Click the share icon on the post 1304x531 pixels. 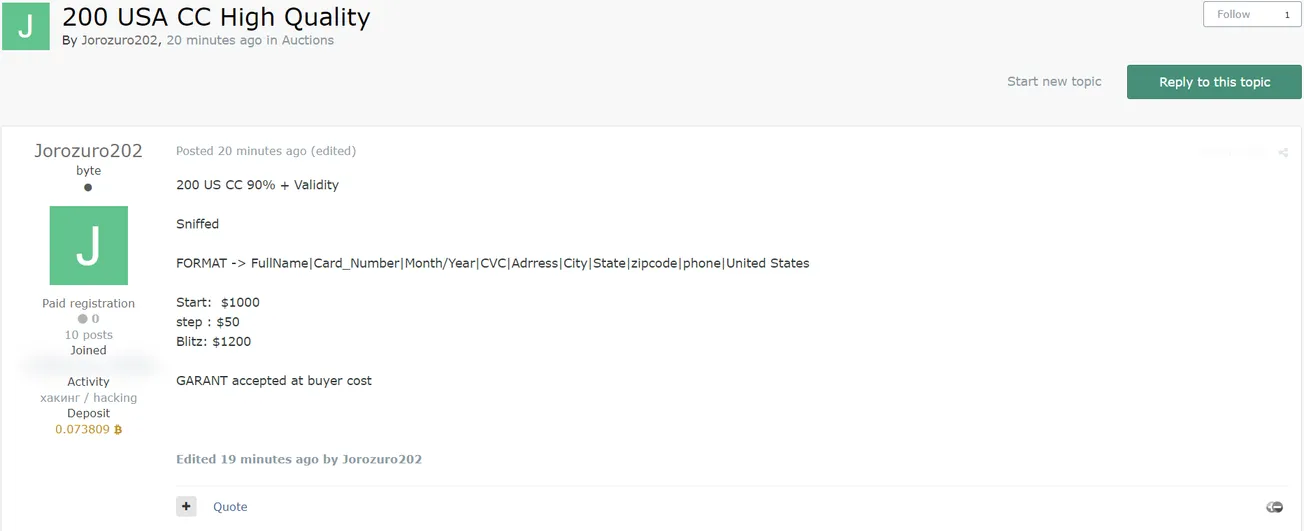(1283, 153)
